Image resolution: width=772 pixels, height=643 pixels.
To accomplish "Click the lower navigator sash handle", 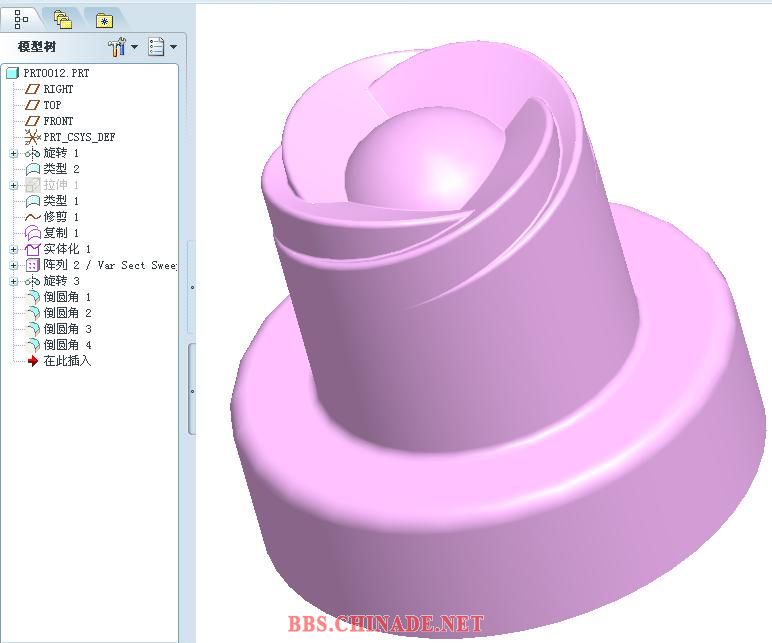I will 192,389.
